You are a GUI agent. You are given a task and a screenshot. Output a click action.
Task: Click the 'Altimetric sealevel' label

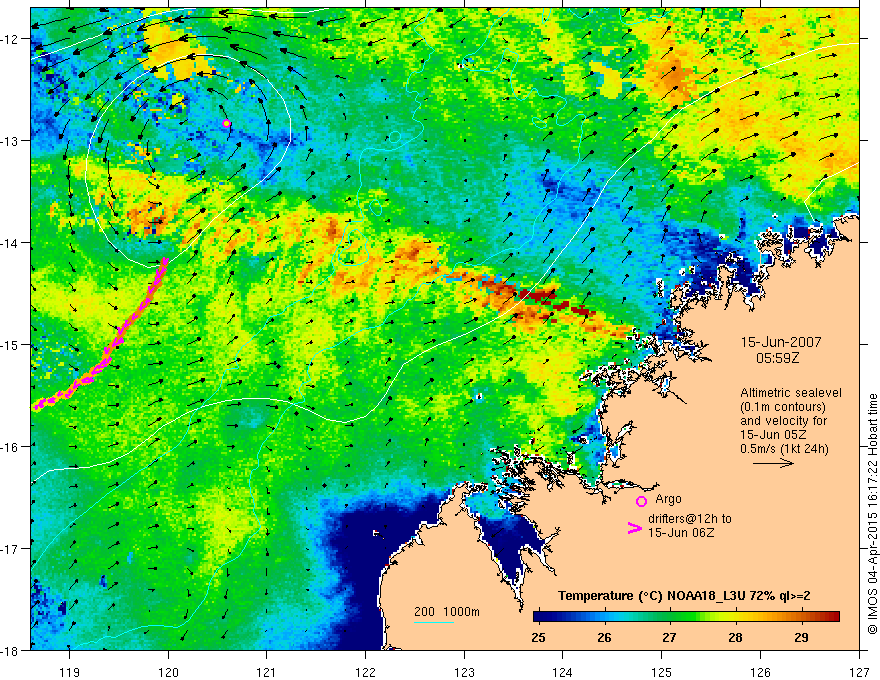[791, 393]
